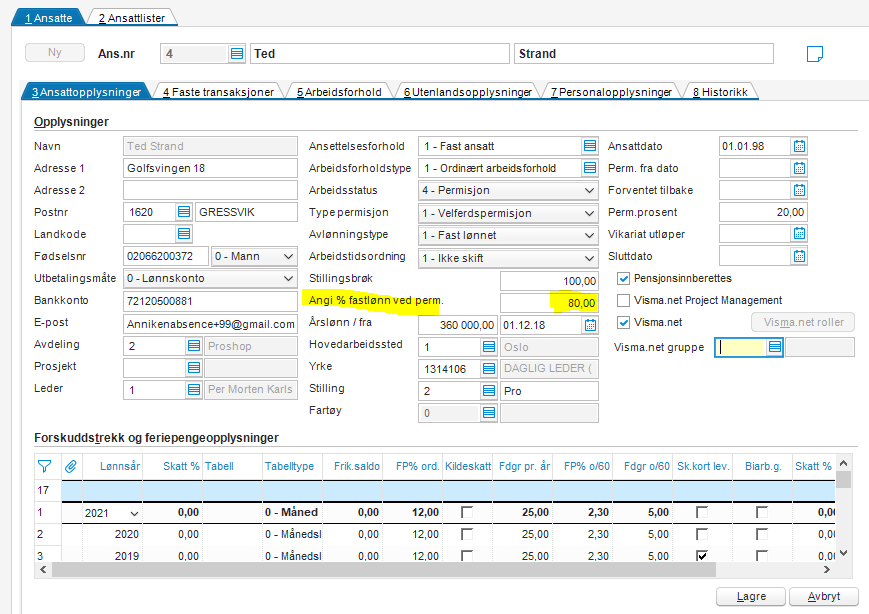Open the note icon beside the Strand name
Viewport: 869px width, 614px height.
(x=815, y=54)
